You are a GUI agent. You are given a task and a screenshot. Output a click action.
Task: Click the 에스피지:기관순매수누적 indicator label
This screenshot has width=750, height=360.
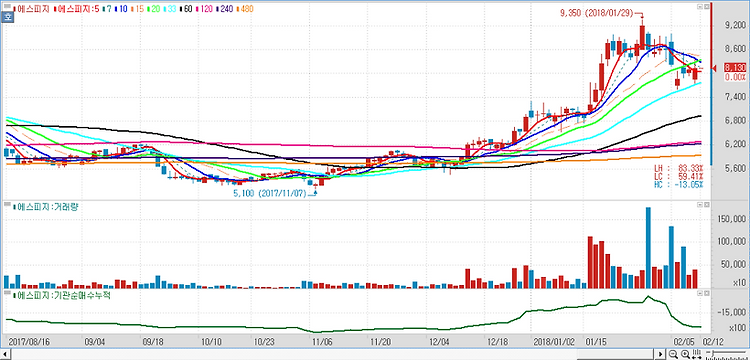point(62,295)
